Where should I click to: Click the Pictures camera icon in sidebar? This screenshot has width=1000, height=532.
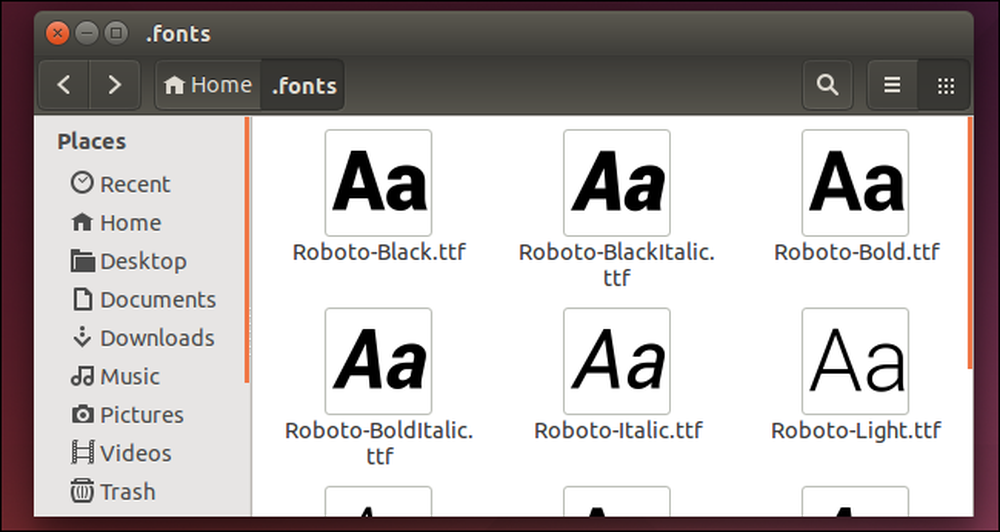(x=82, y=415)
